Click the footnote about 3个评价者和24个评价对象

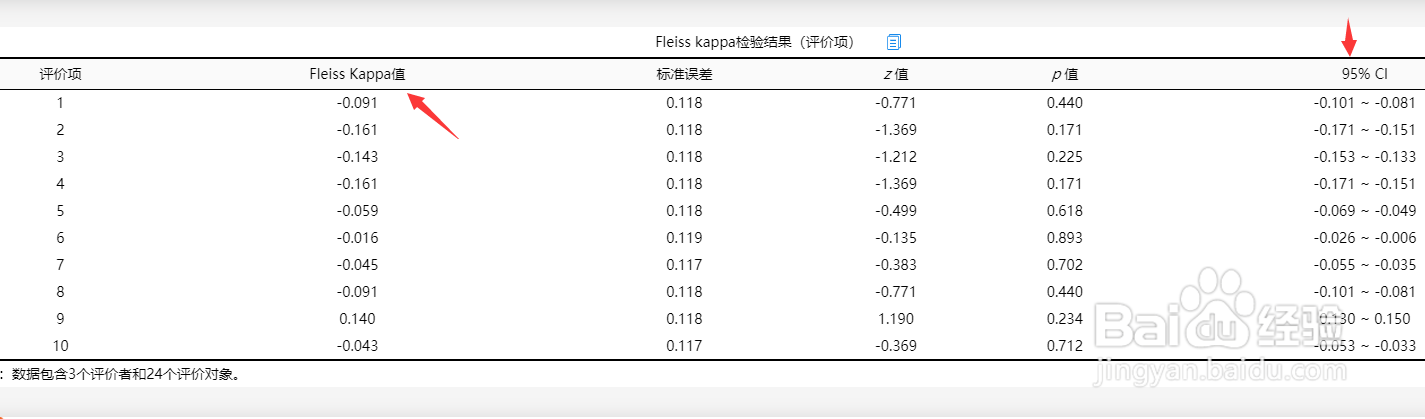coord(125,375)
